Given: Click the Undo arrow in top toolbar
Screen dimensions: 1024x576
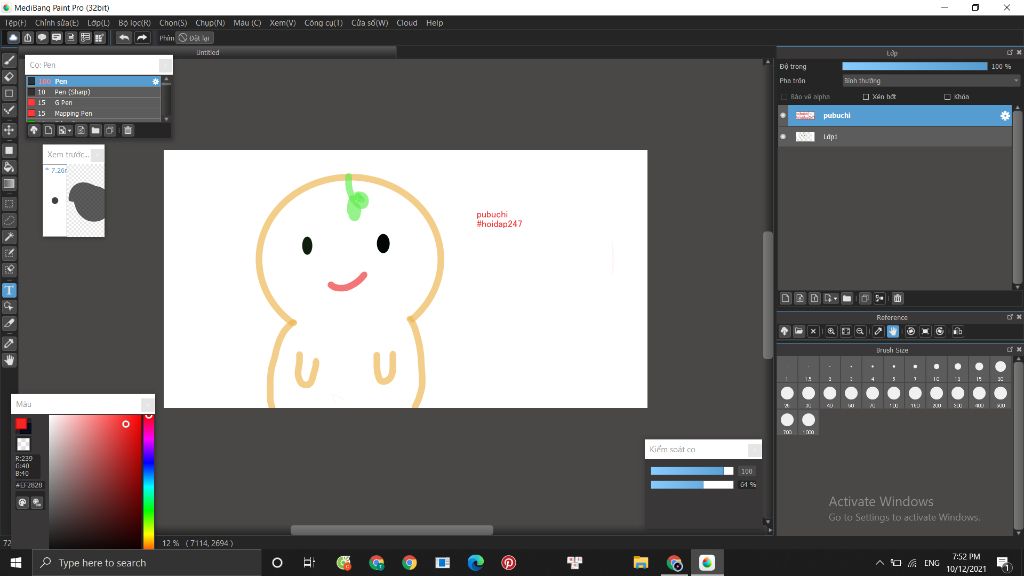Looking at the screenshot, I should pyautogui.click(x=123, y=38).
